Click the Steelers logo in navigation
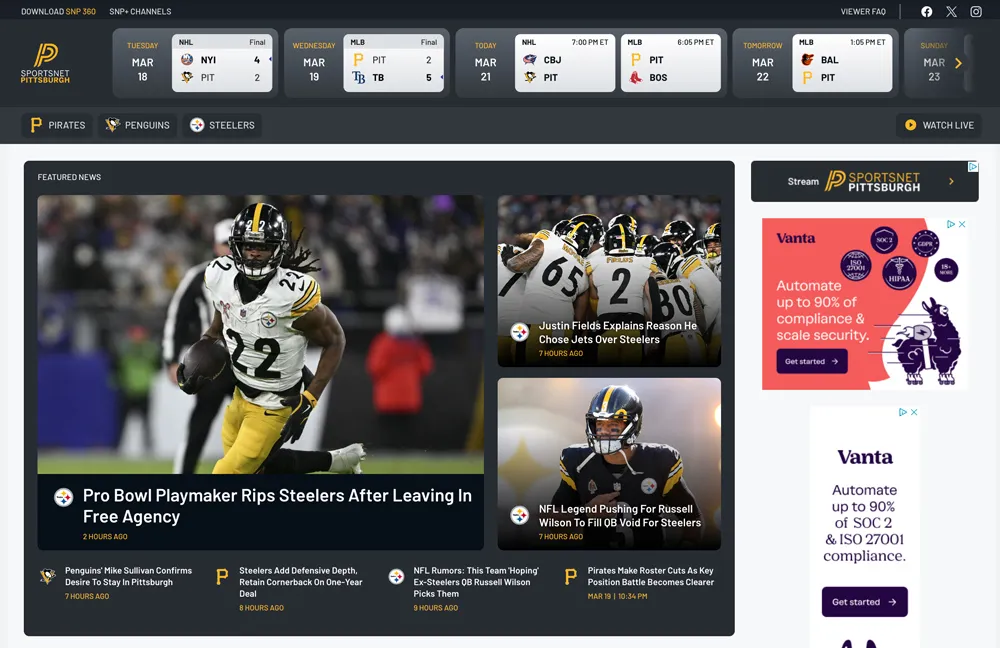1000x648 pixels. 197,125
